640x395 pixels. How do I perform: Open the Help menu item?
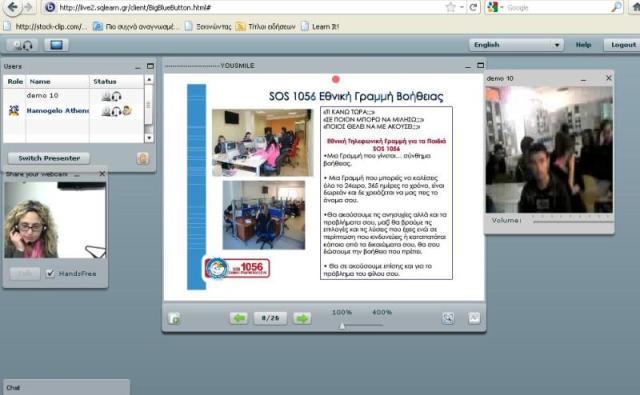[584, 45]
